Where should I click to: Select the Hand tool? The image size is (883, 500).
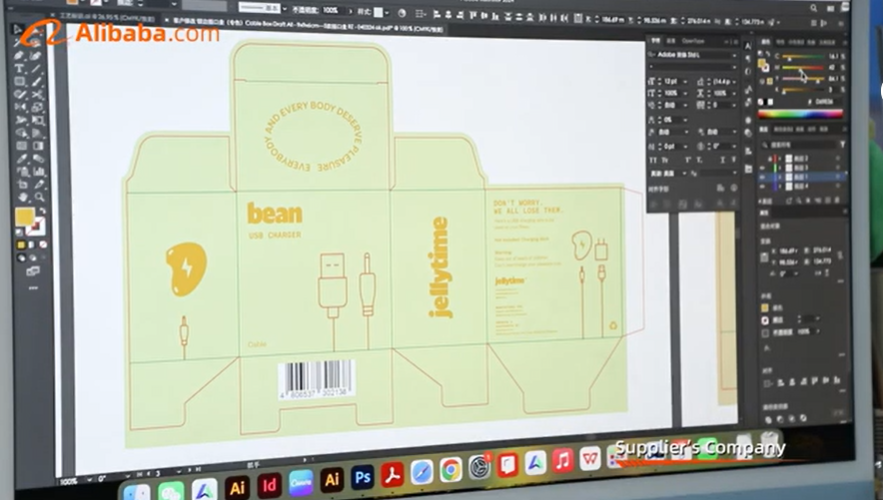[x=23, y=197]
